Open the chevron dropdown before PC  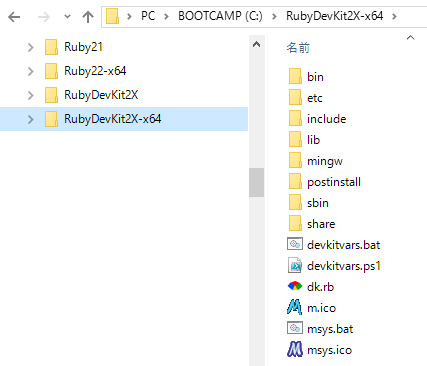pyautogui.click(x=129, y=16)
